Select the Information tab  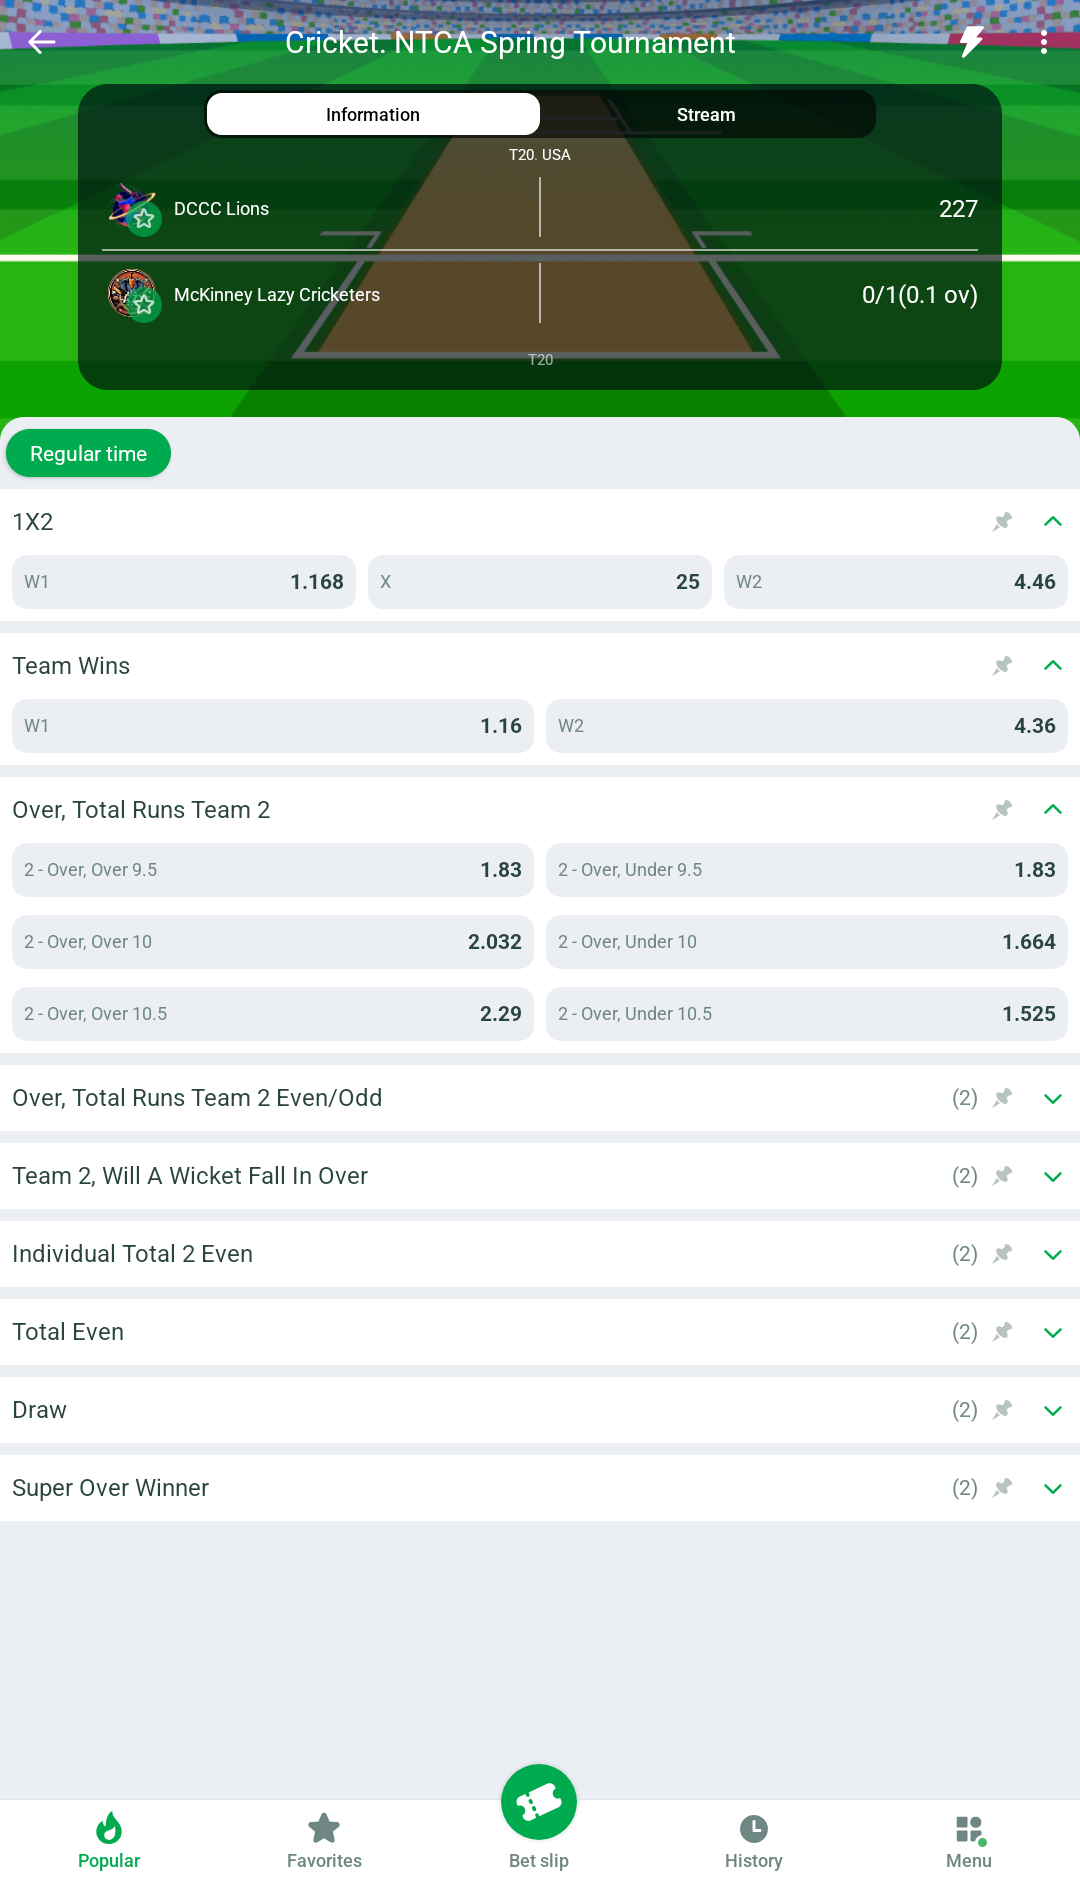click(x=373, y=115)
